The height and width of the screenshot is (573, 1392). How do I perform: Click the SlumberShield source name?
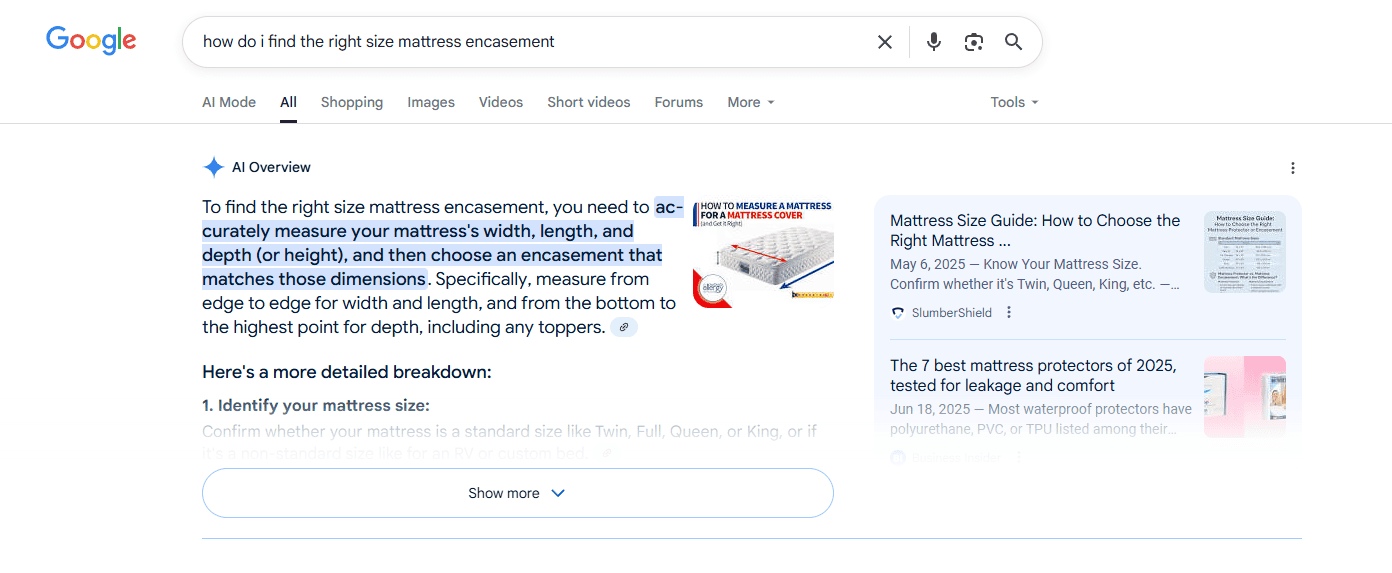tap(951, 312)
